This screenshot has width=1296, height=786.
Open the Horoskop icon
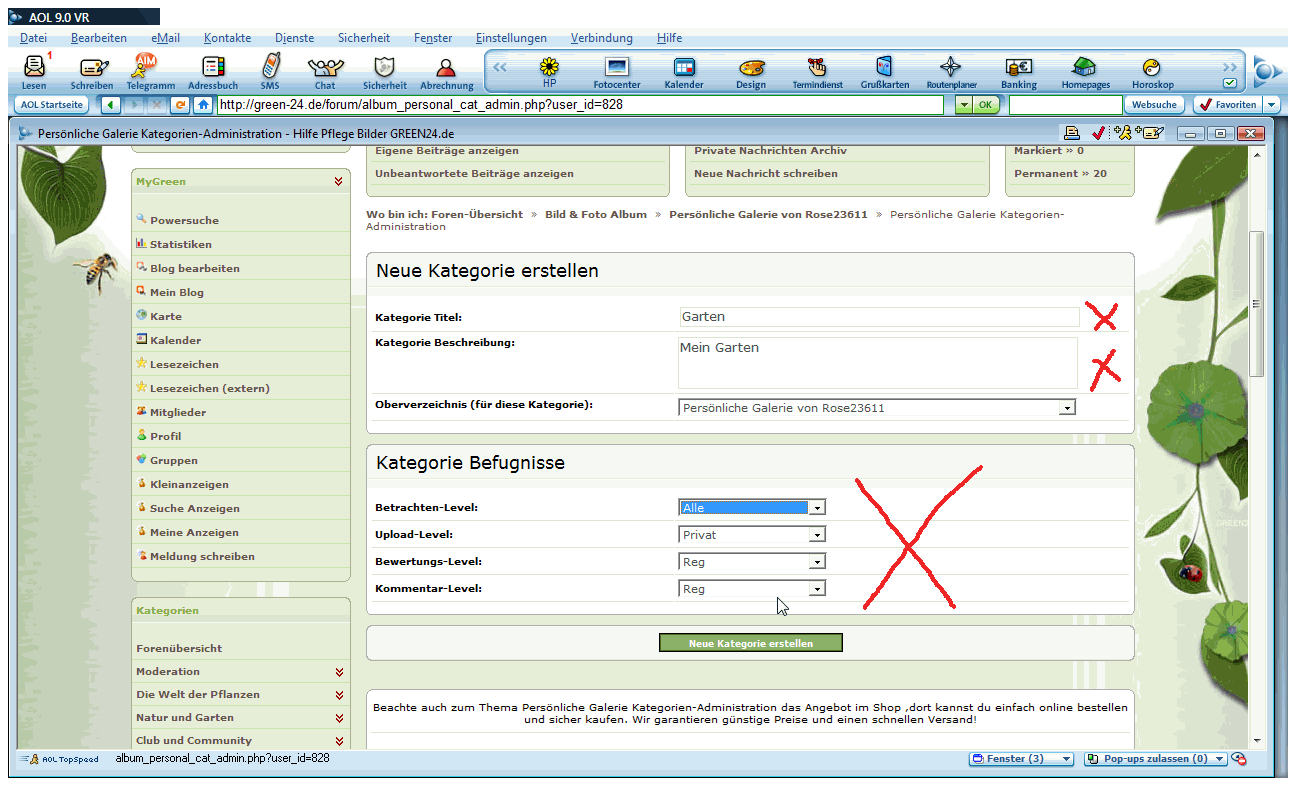pyautogui.click(x=1152, y=69)
